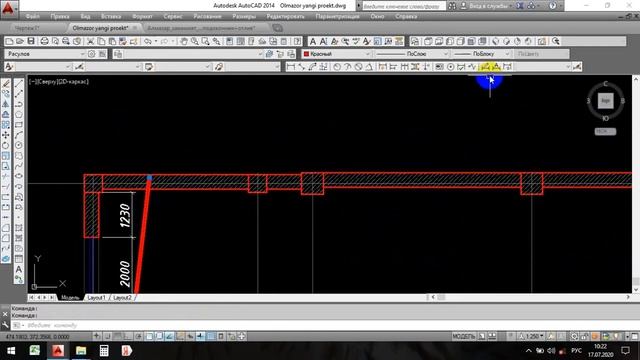The width and height of the screenshot is (640, 360).
Task: Open the Файл menu
Action: click(32, 16)
